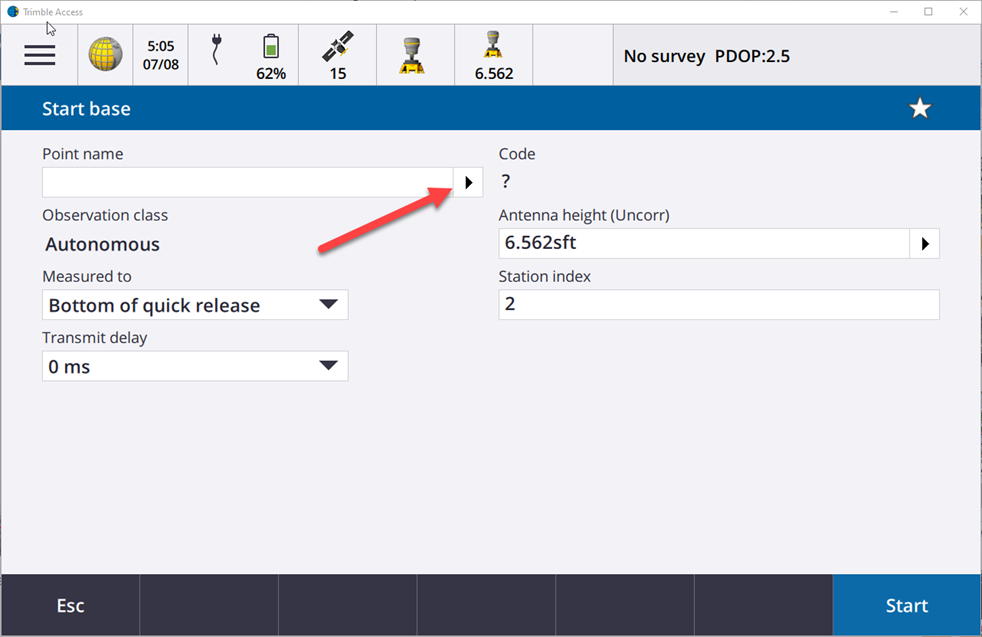Click the Station index field
The width and height of the screenshot is (982, 637).
tap(718, 304)
